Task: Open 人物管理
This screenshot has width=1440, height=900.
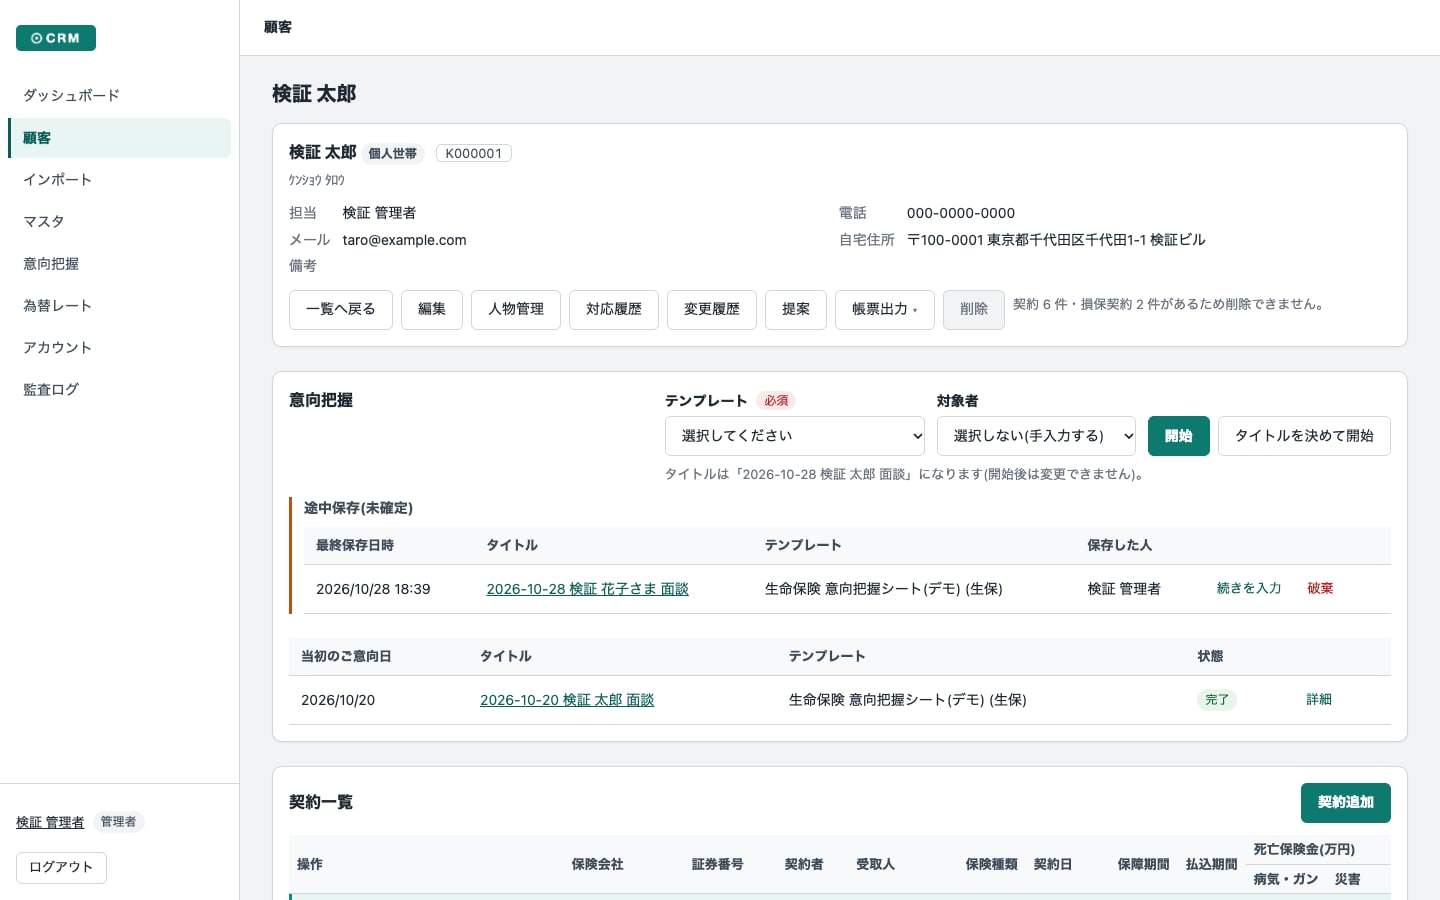Action: [516, 310]
